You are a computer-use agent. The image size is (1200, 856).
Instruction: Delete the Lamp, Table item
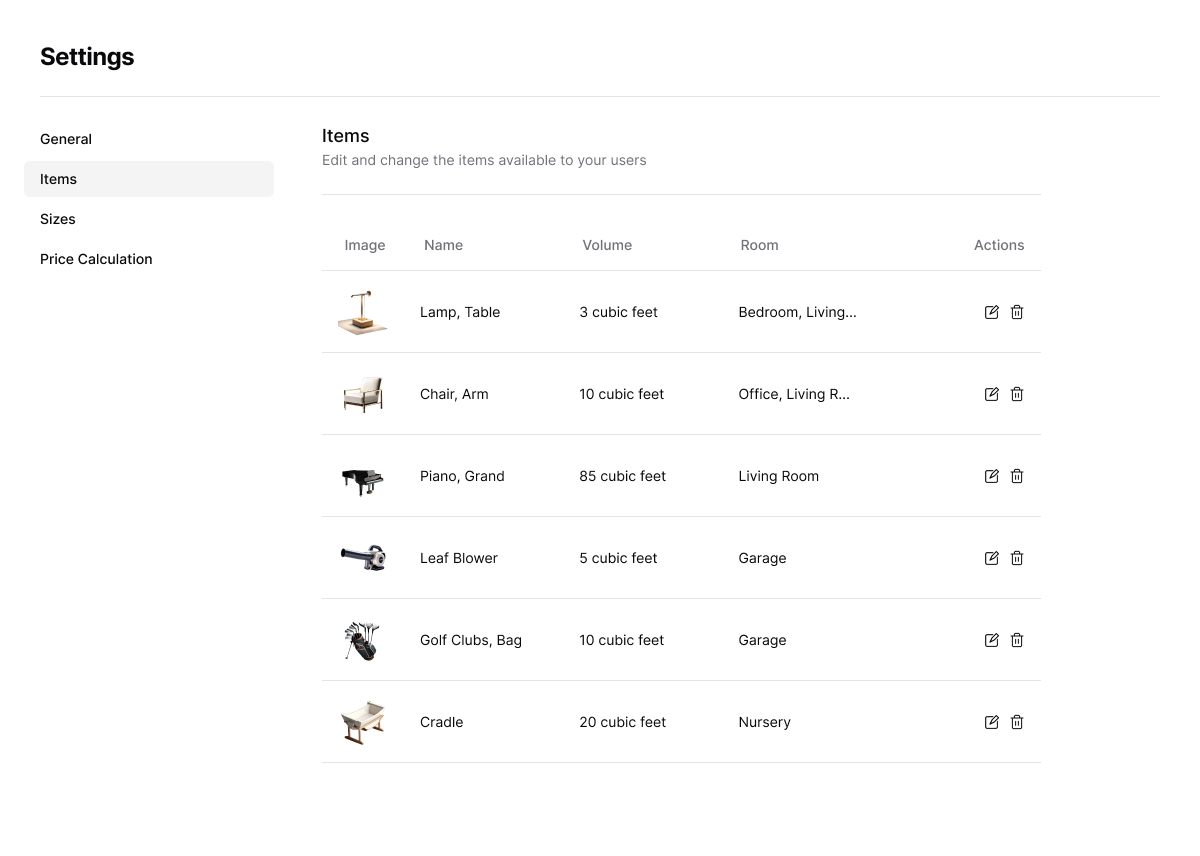click(x=1017, y=312)
